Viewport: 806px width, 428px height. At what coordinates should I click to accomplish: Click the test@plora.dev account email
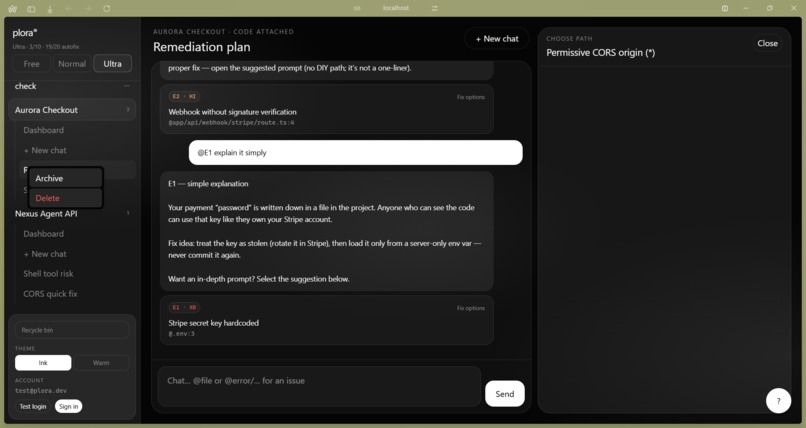(41, 390)
